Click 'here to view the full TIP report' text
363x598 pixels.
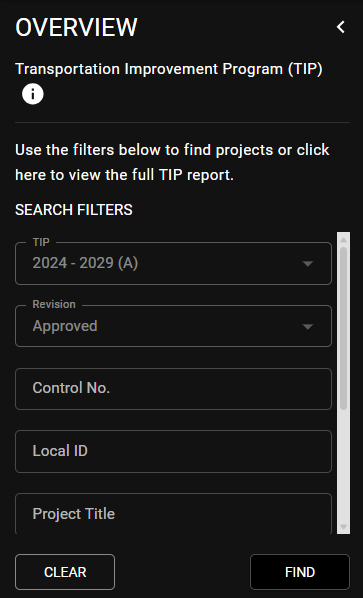[124, 175]
